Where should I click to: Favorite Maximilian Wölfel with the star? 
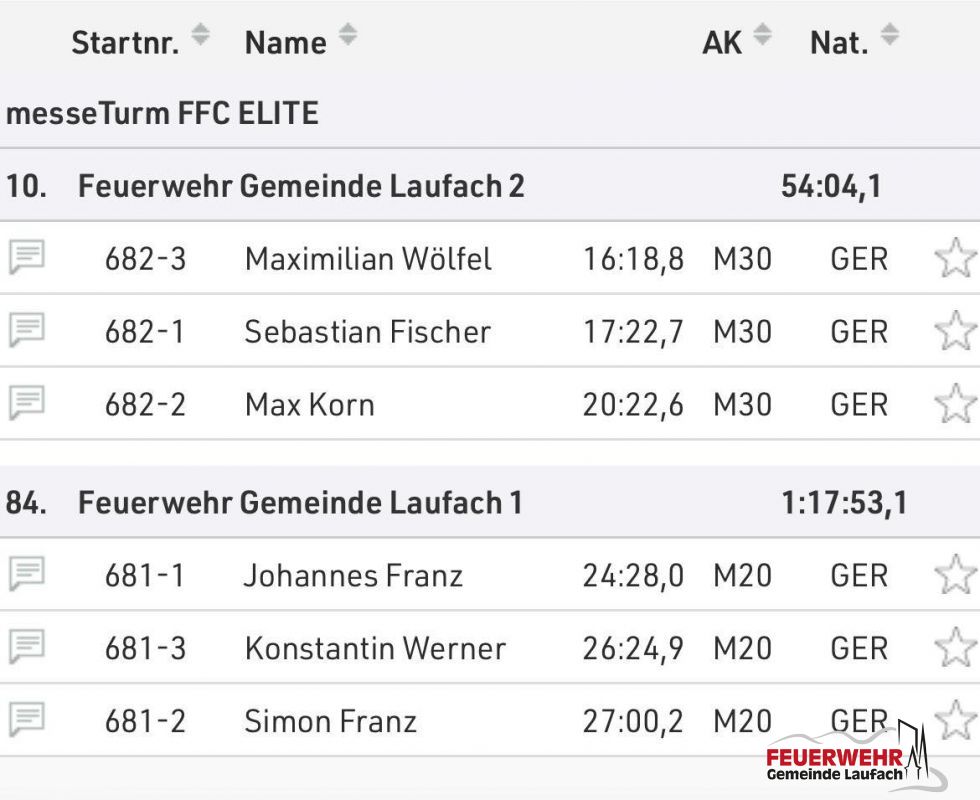click(x=955, y=259)
